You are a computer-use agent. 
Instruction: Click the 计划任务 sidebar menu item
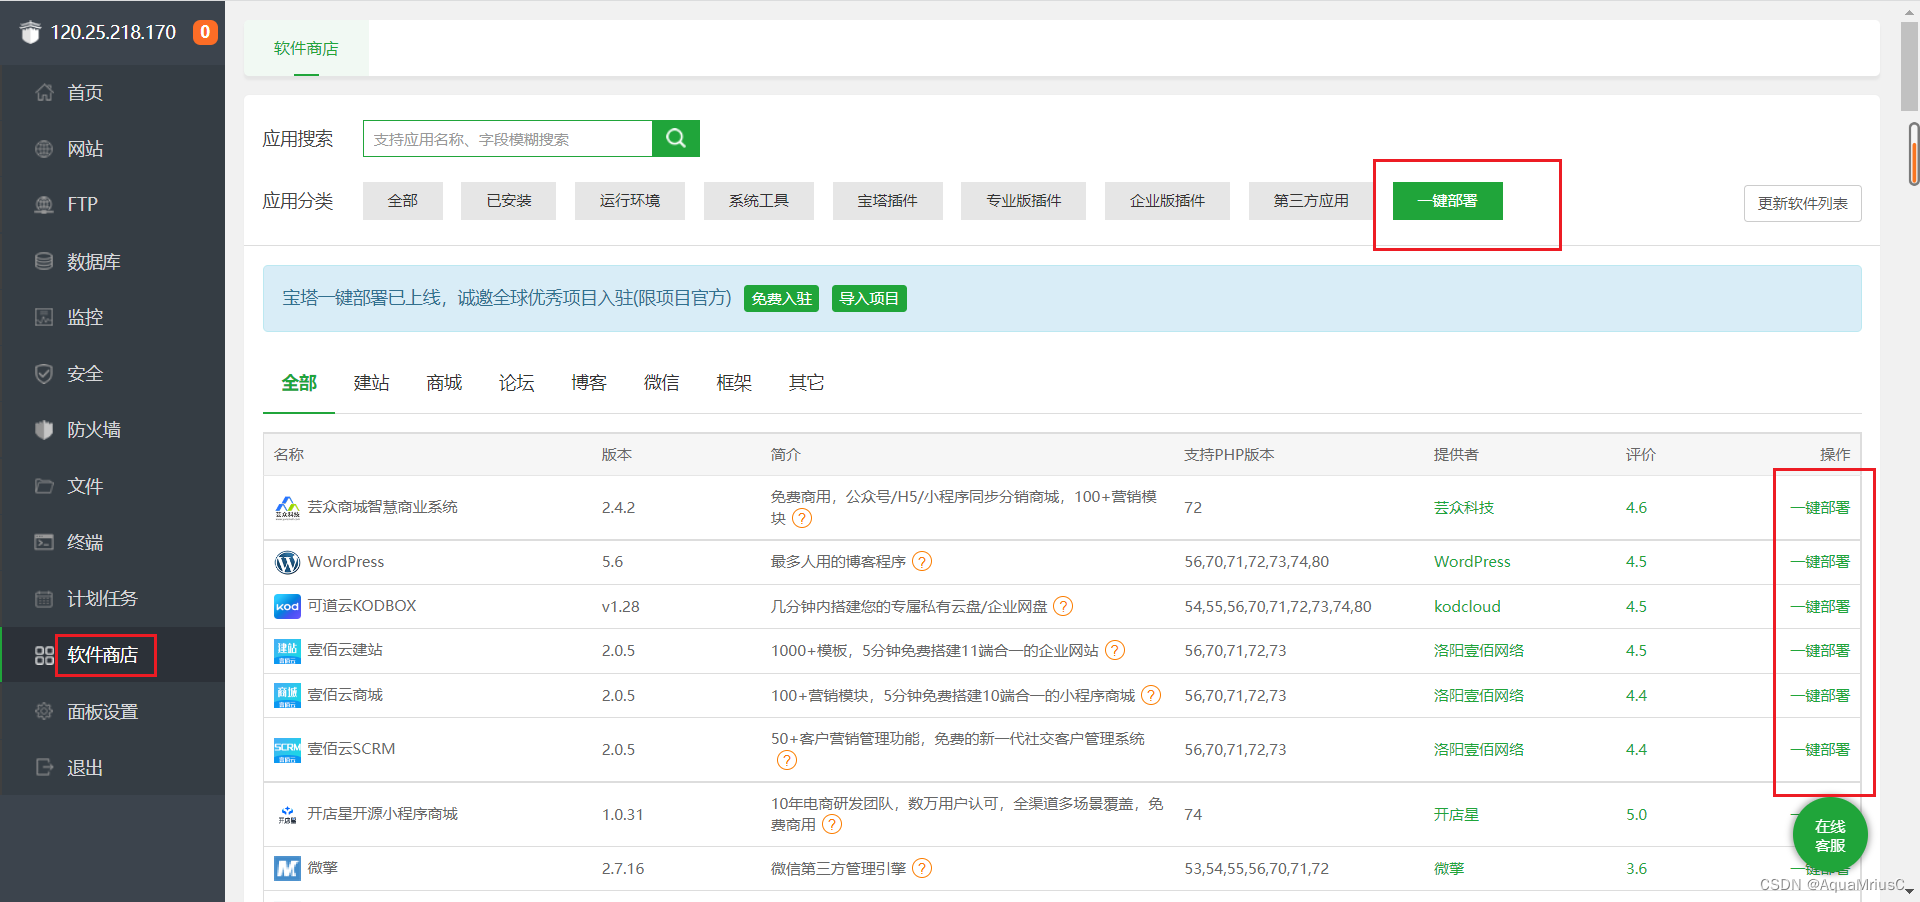112,599
